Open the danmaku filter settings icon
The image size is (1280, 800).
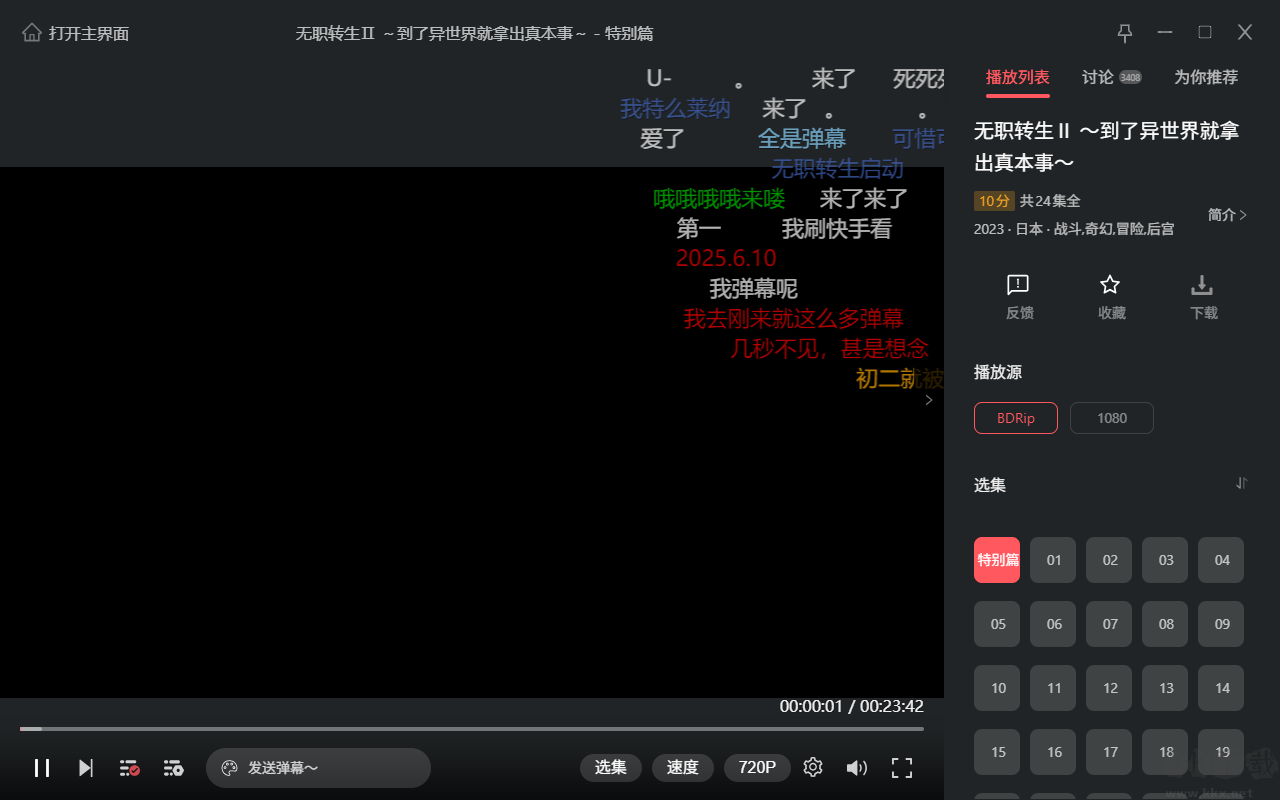tap(173, 768)
